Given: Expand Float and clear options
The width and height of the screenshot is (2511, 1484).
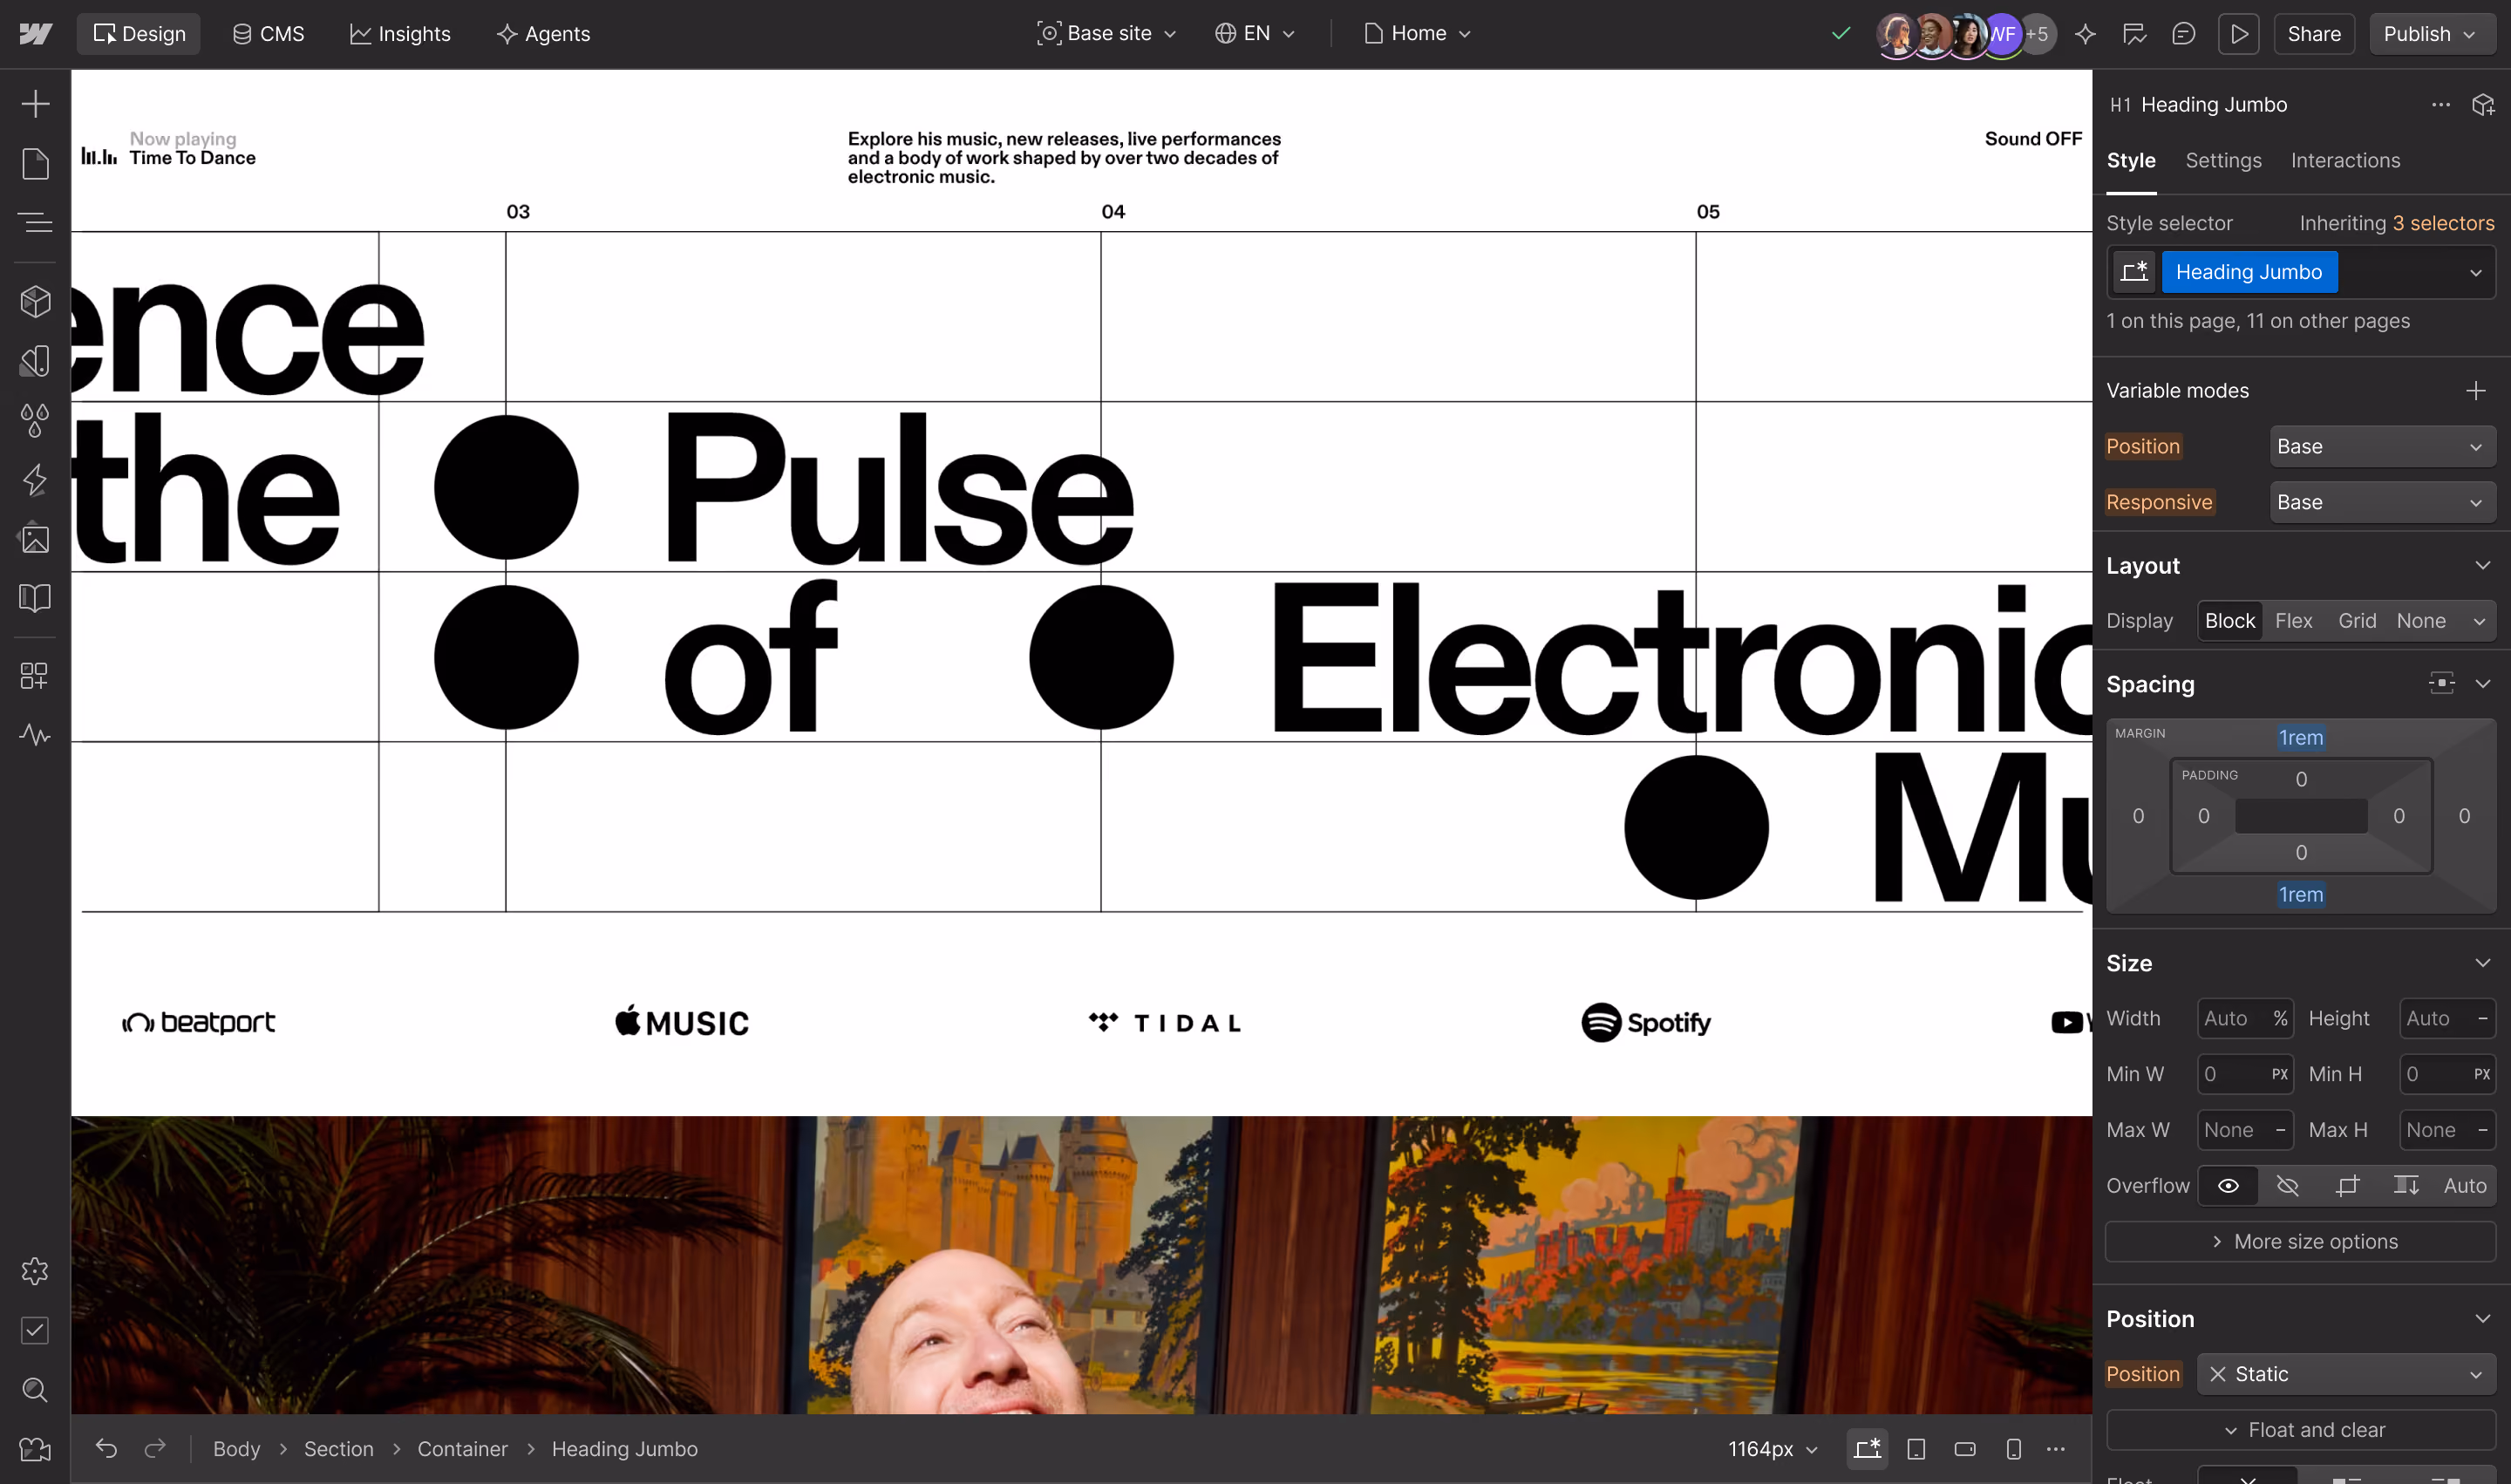Looking at the screenshot, I should 2301,1431.
